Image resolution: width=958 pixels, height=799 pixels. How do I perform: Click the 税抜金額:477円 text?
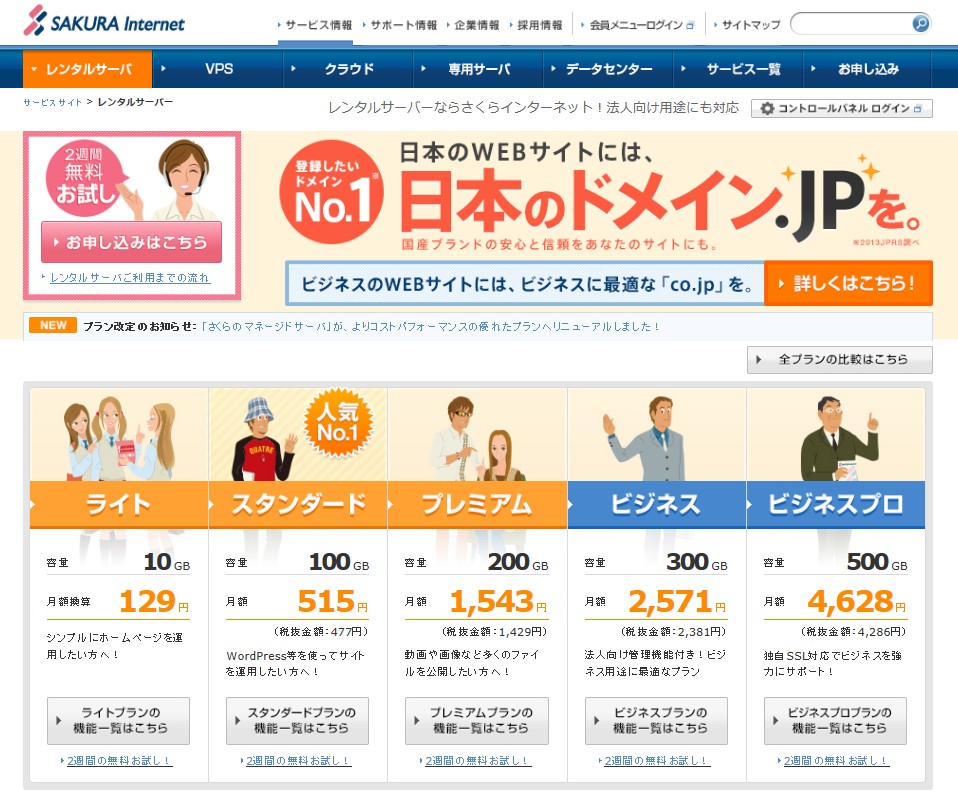pyautogui.click(x=320, y=631)
